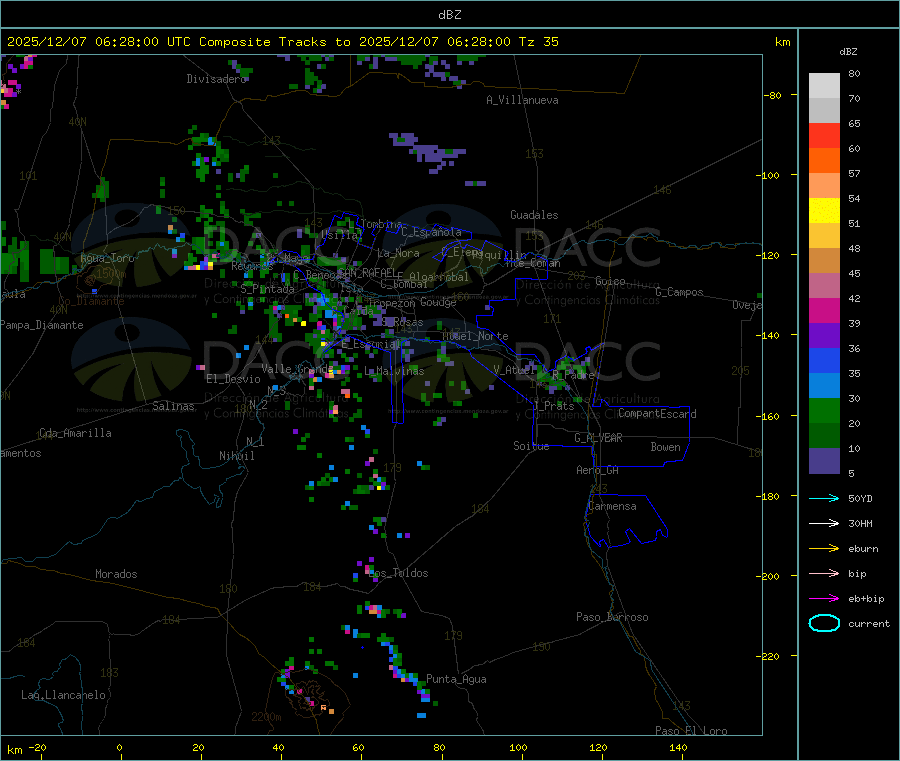Click the Goudge location label
The image size is (900, 761).
(x=438, y=302)
